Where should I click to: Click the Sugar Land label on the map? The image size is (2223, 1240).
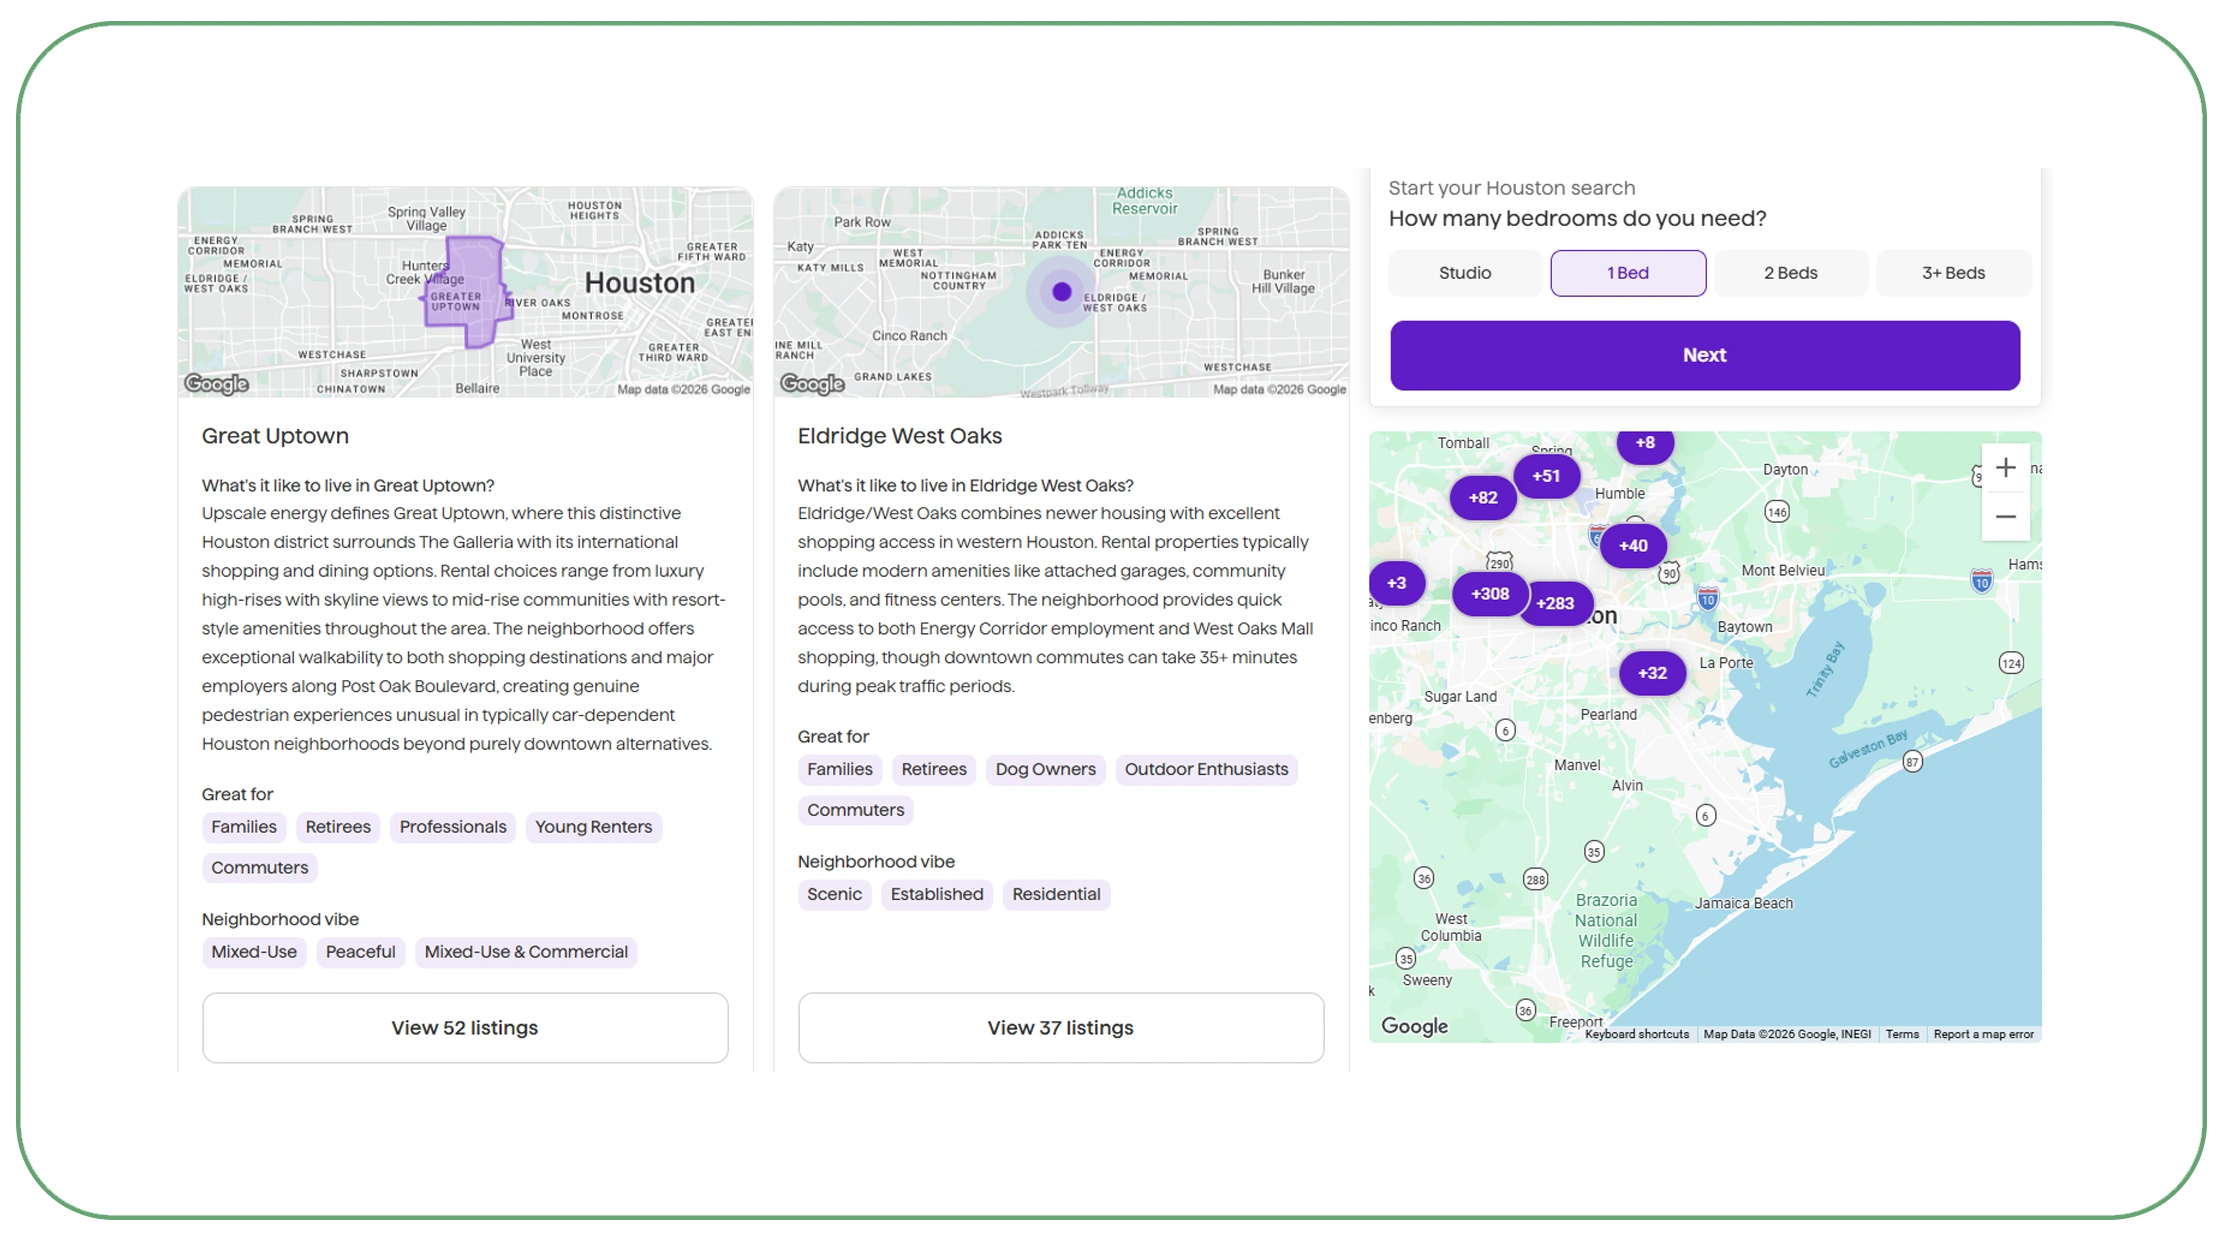1460,697
